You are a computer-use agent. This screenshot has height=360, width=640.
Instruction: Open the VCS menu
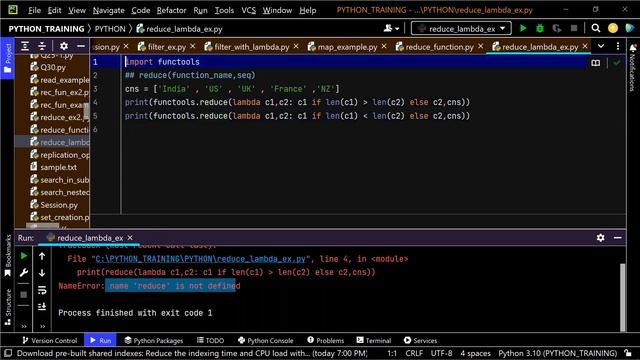(x=248, y=10)
